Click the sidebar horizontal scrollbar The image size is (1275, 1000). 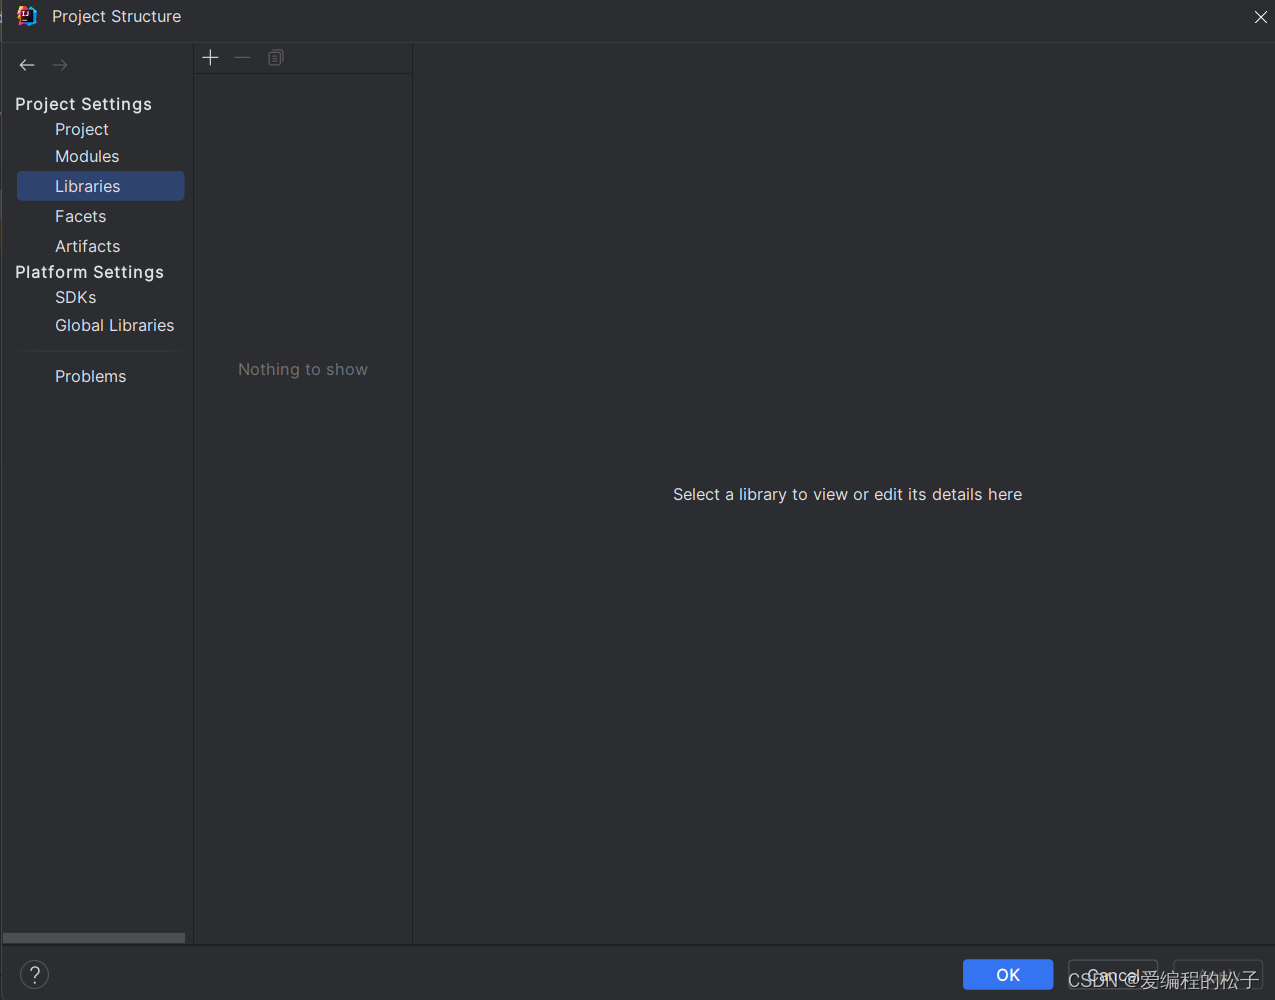coord(94,938)
